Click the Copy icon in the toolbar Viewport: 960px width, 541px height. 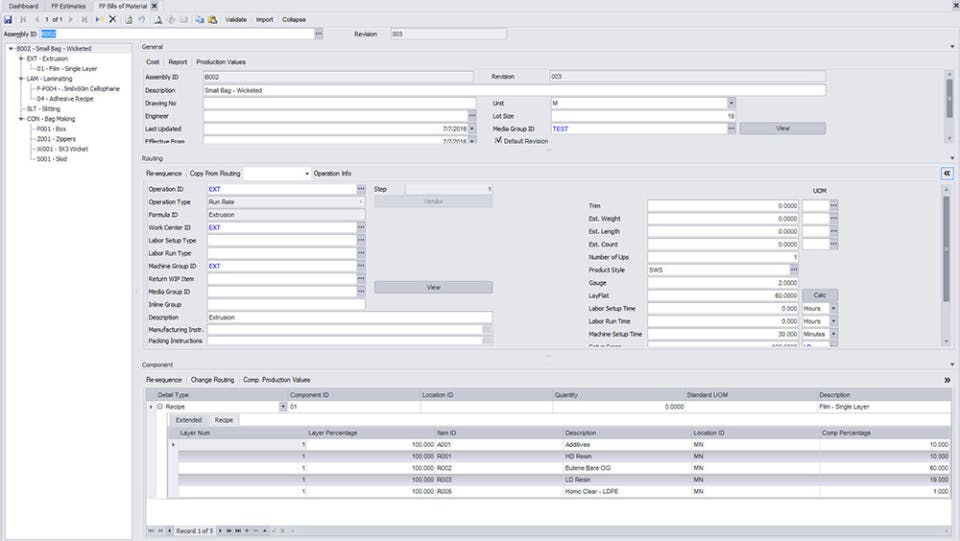(x=200, y=20)
